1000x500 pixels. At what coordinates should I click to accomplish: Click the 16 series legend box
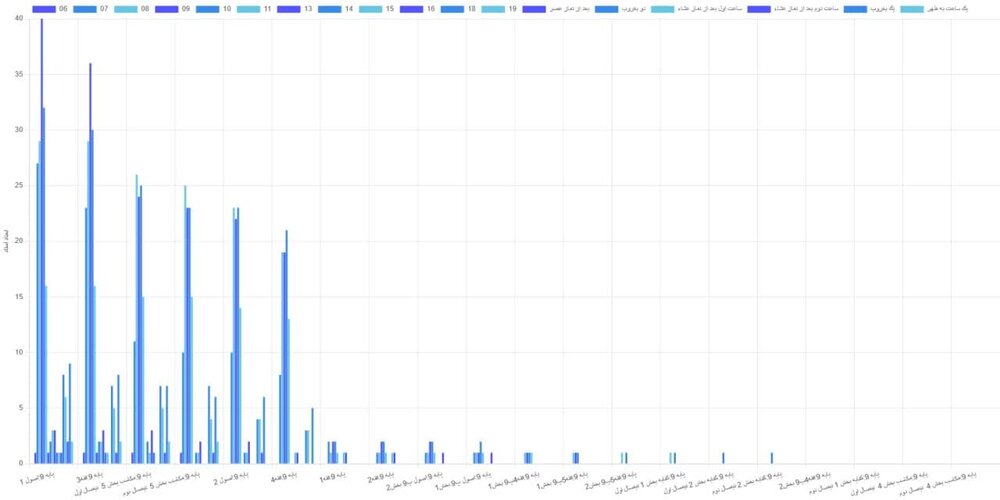point(412,8)
